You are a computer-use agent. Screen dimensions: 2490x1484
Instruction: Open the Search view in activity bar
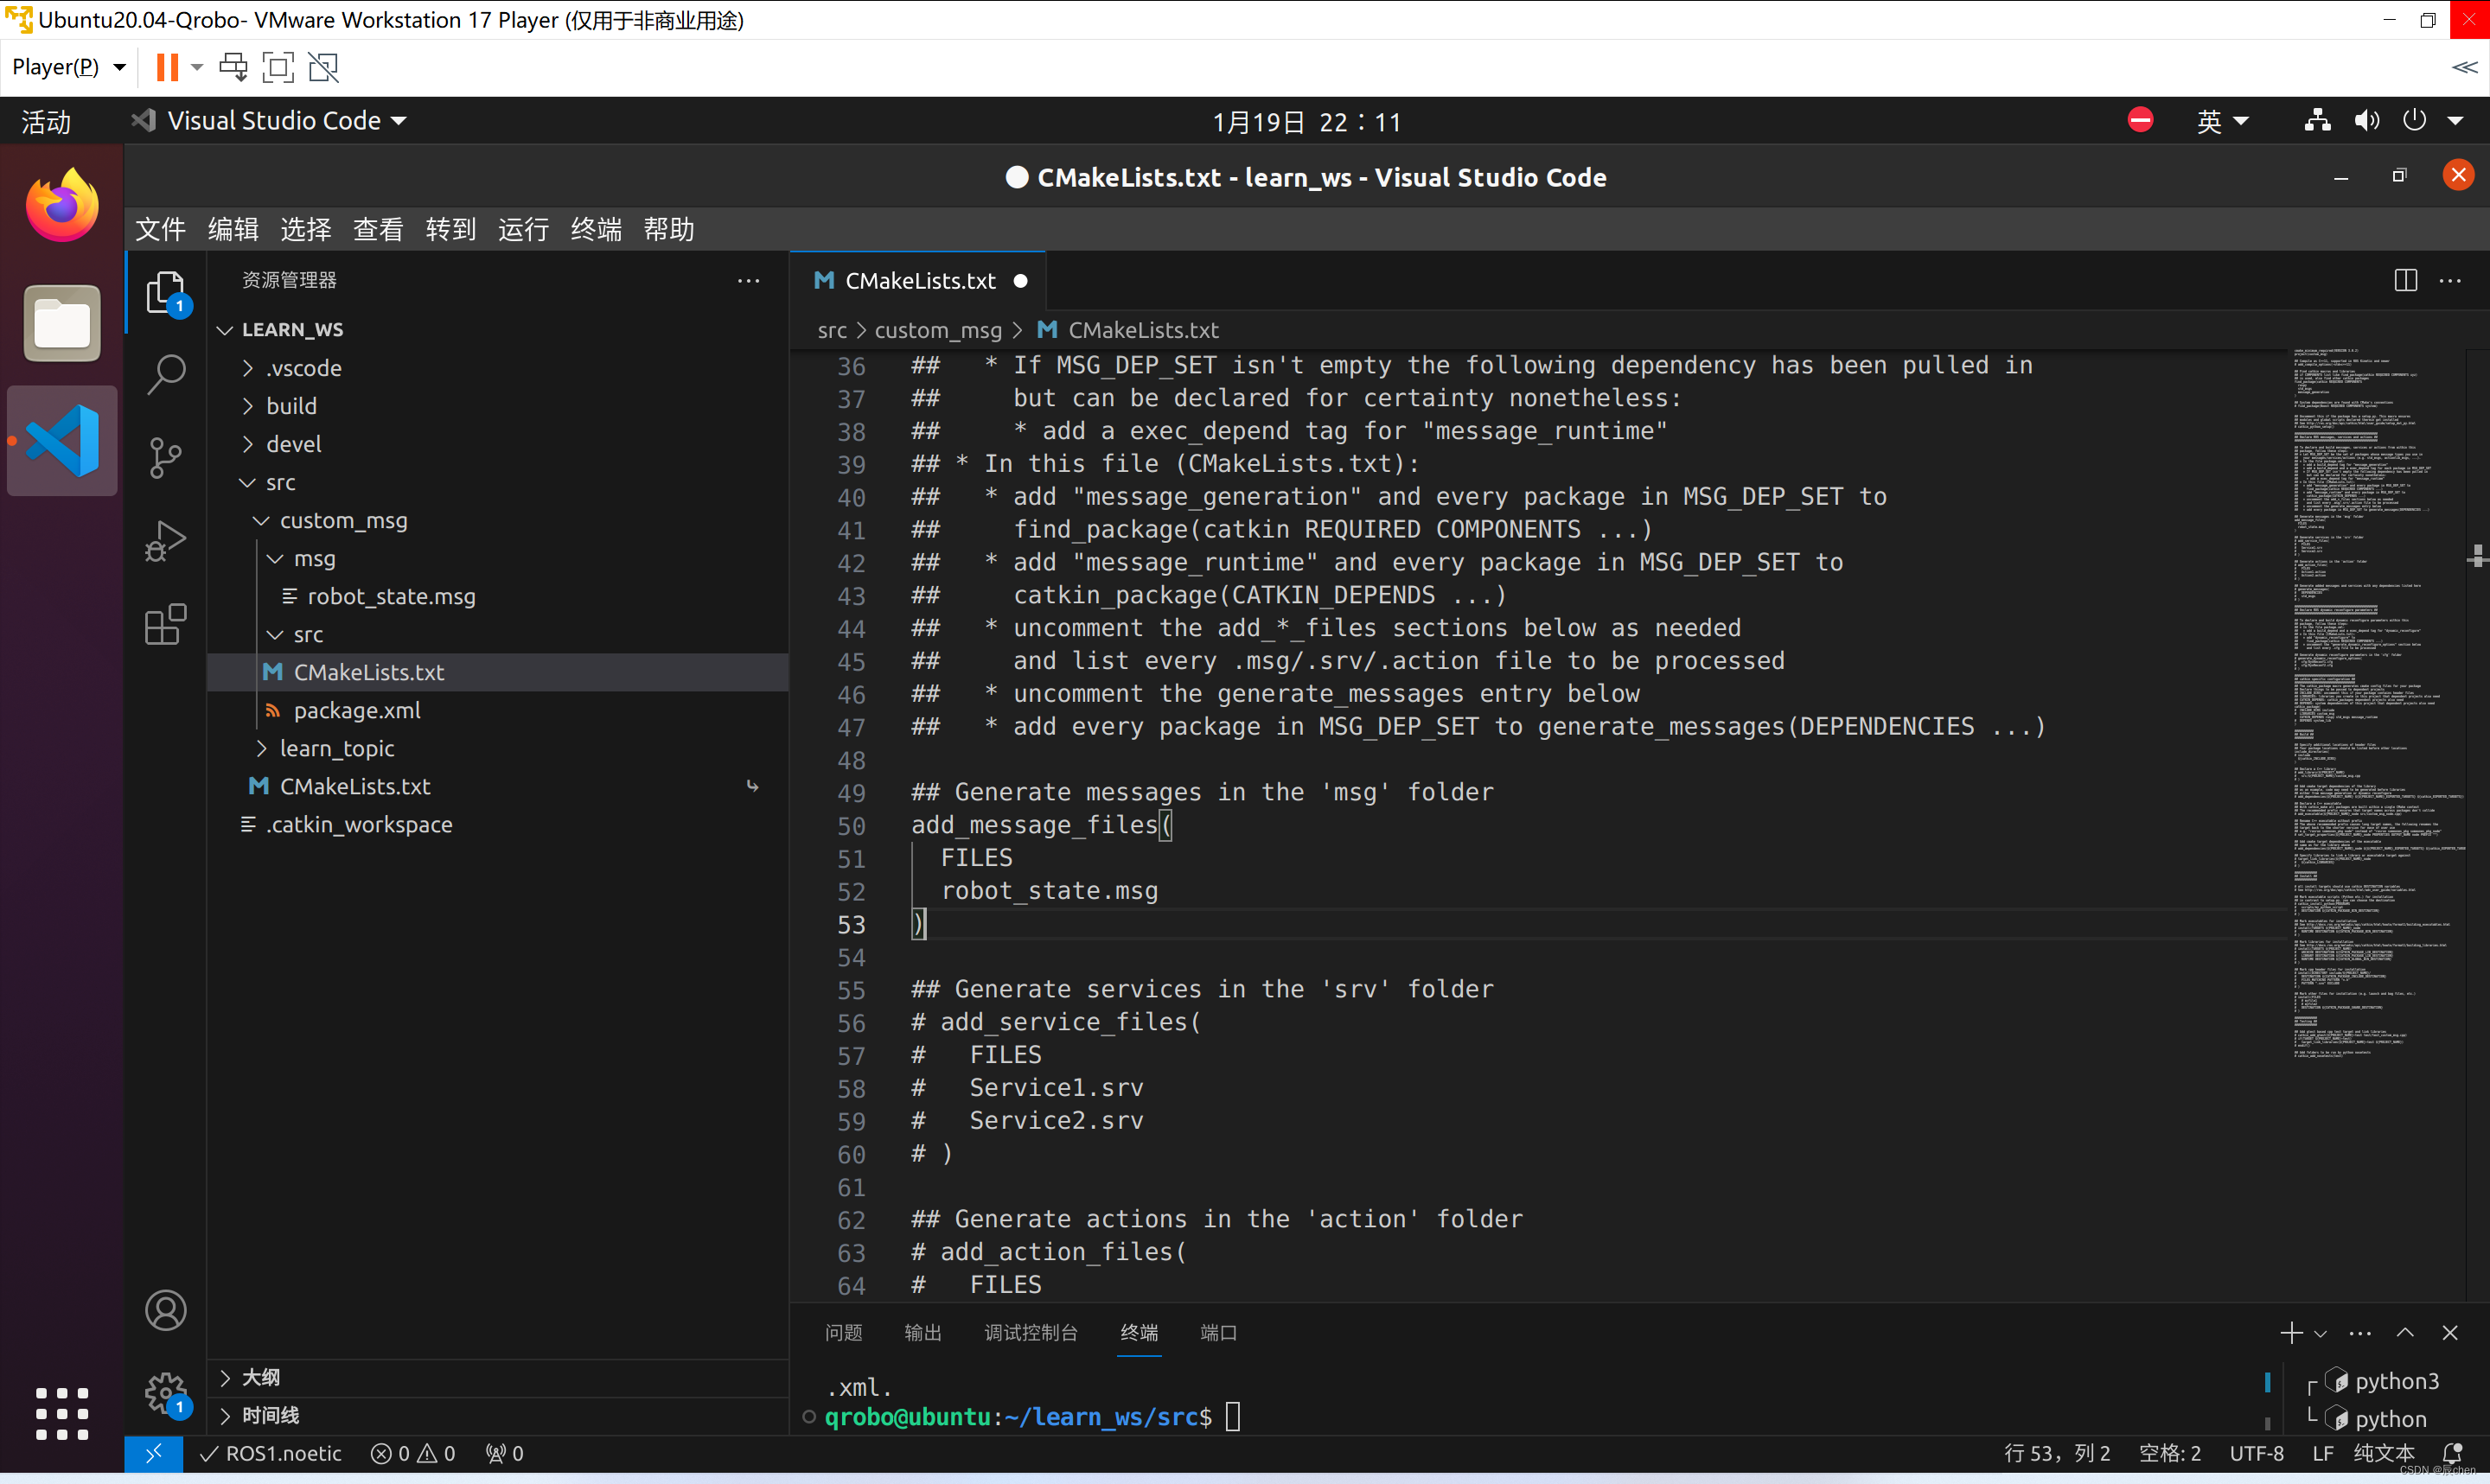tap(166, 374)
